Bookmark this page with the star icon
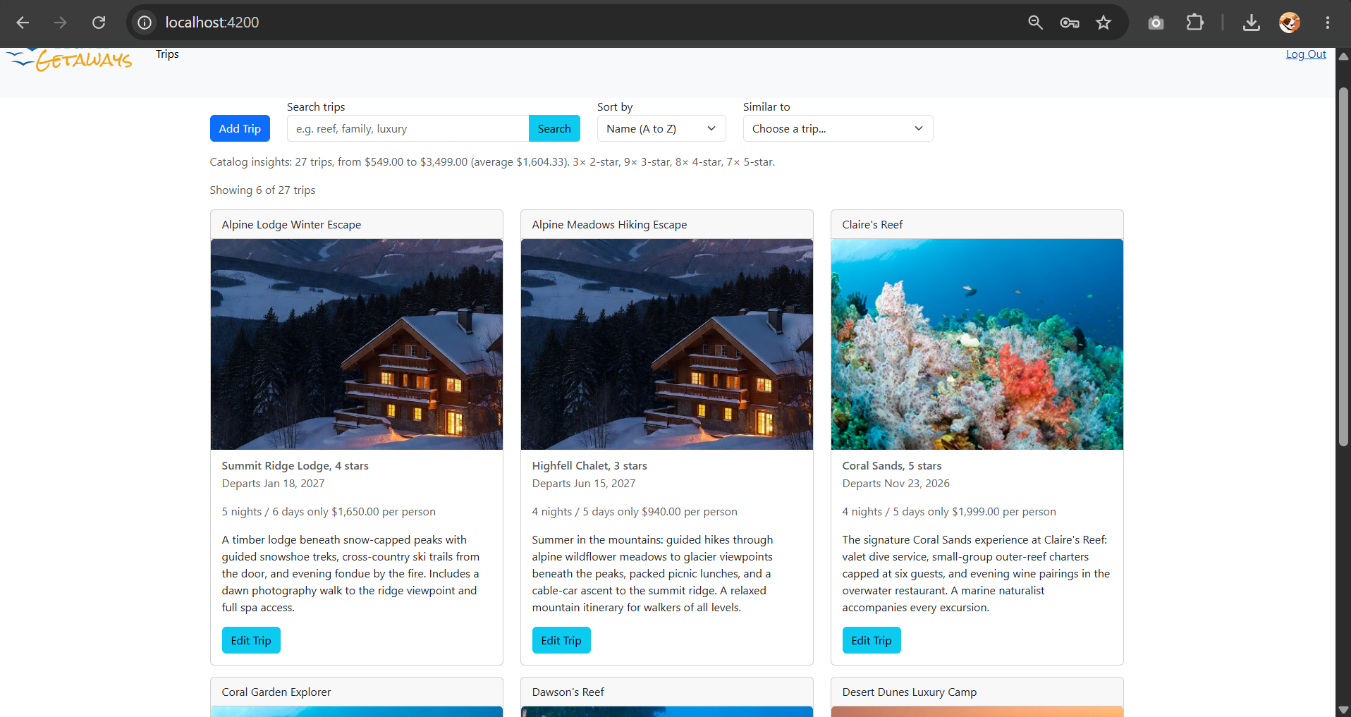The height and width of the screenshot is (717, 1351). tap(1103, 22)
